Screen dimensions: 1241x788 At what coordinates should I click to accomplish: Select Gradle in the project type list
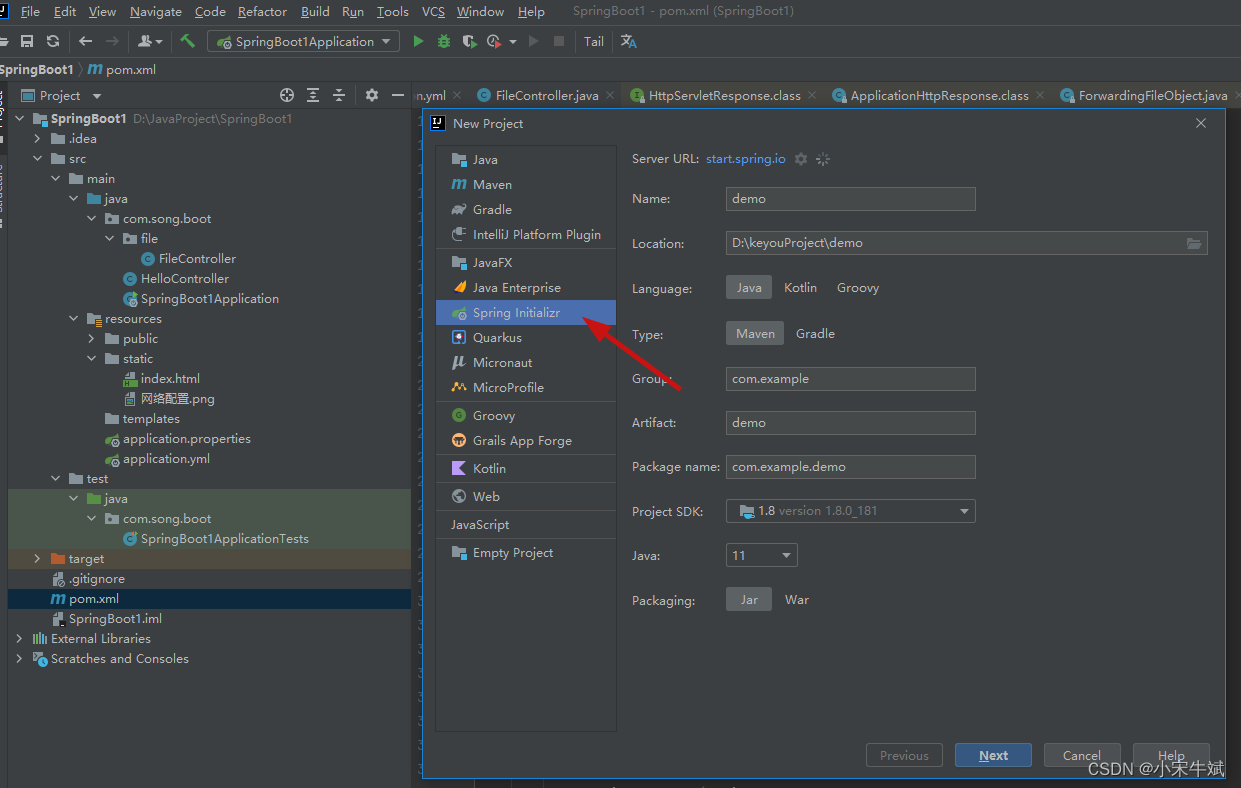(526, 209)
